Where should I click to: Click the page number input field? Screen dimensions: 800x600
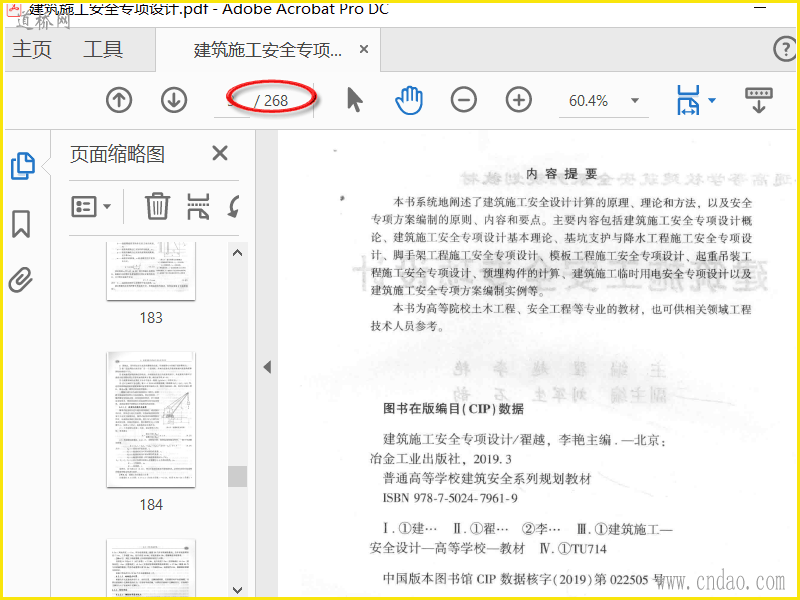pyautogui.click(x=232, y=101)
